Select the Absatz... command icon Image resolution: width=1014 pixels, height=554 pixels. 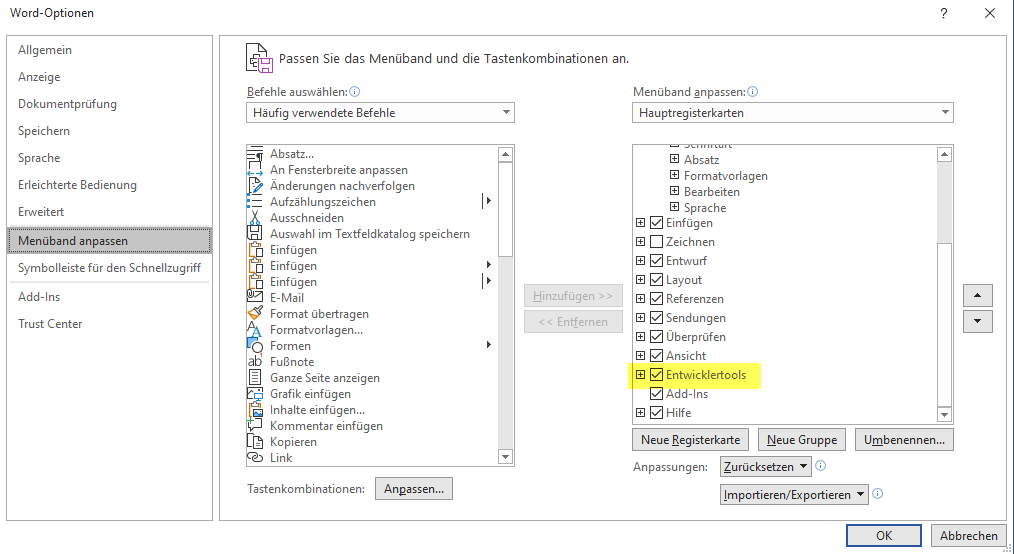click(x=255, y=154)
